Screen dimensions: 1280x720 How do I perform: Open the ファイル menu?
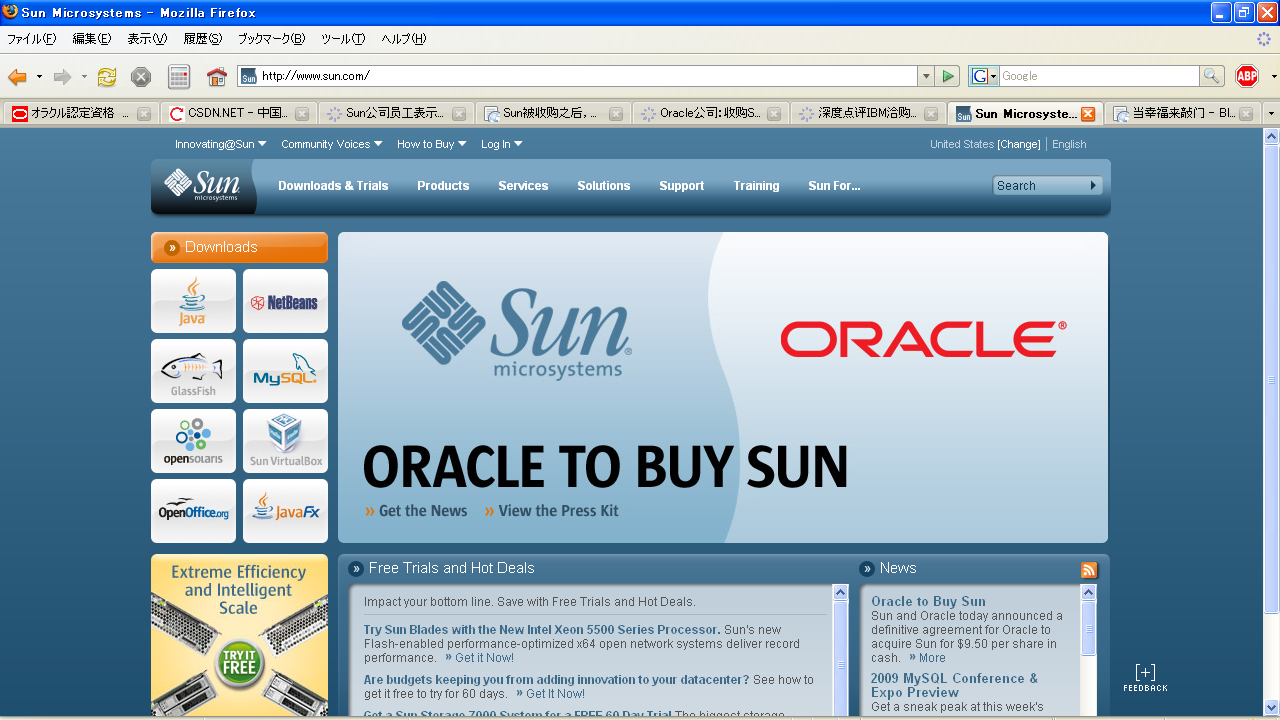32,39
